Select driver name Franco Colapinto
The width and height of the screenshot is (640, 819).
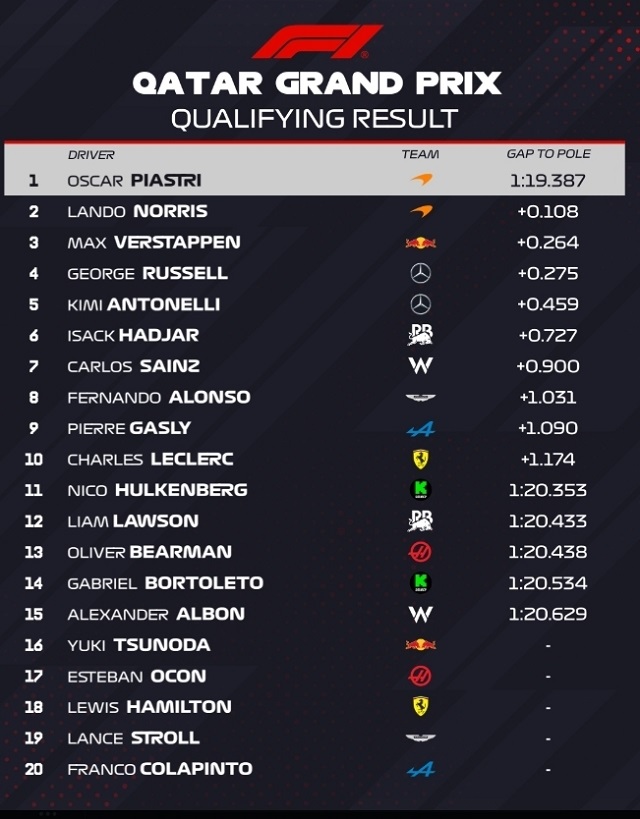(159, 769)
